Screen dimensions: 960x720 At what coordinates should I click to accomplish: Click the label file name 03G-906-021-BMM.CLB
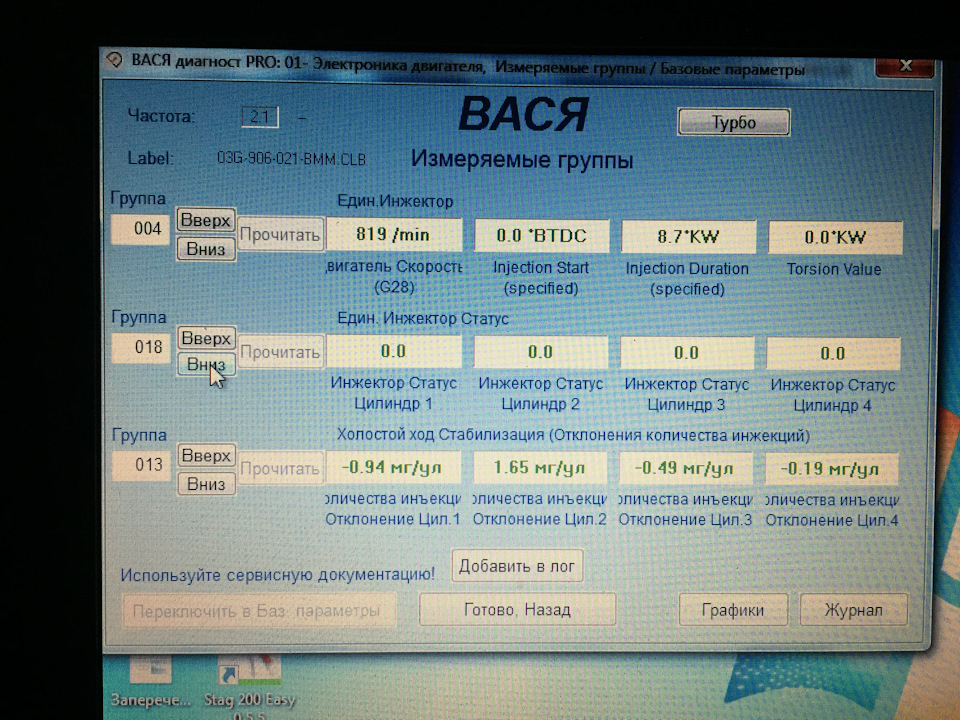click(291, 159)
